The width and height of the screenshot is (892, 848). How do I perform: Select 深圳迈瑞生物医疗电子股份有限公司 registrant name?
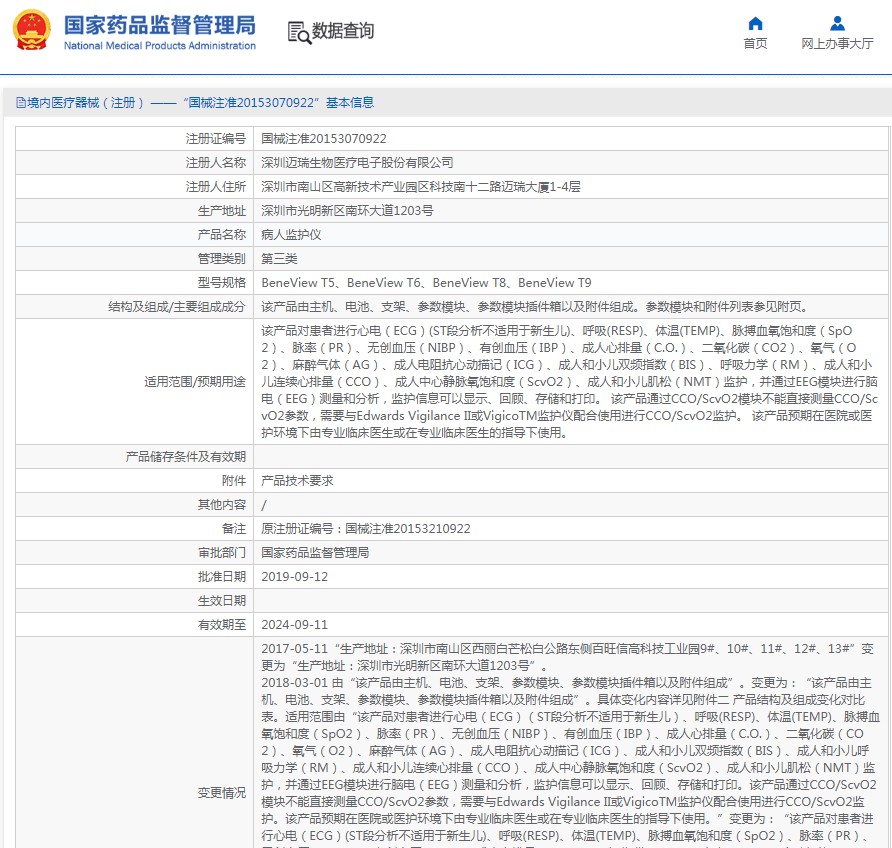(x=357, y=163)
